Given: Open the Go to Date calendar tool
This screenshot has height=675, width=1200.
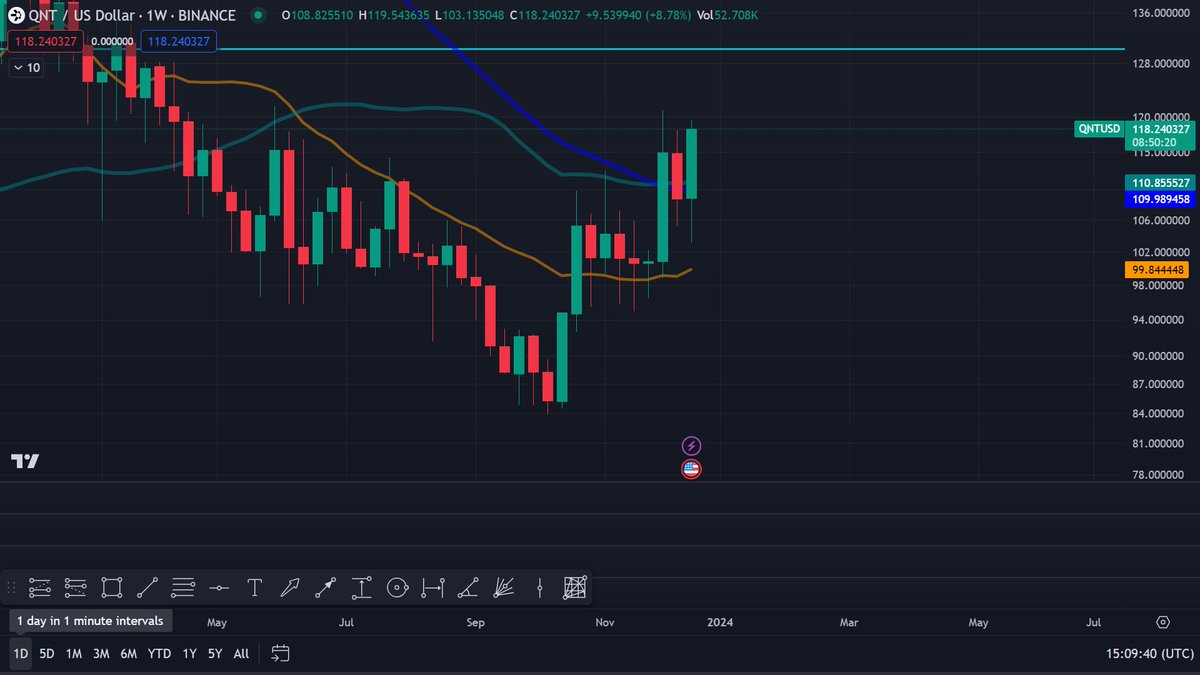Looking at the screenshot, I should [x=279, y=653].
